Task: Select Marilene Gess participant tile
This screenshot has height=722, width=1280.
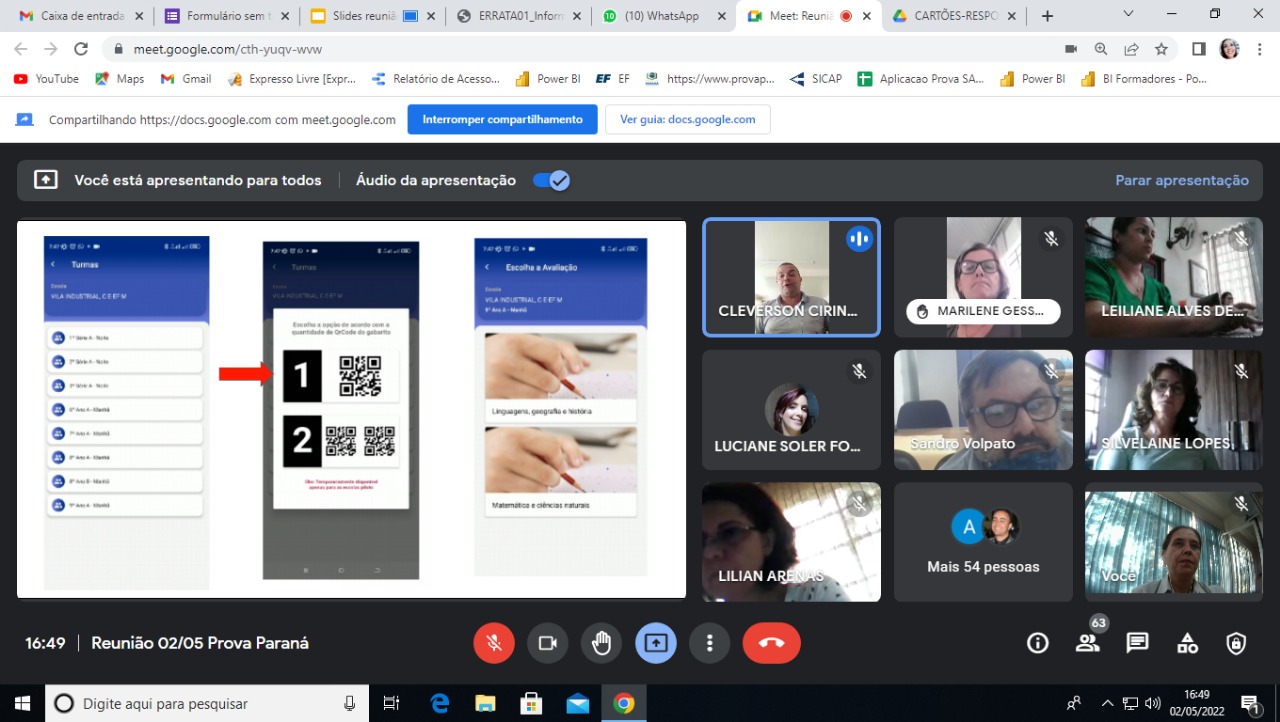Action: coord(983,277)
